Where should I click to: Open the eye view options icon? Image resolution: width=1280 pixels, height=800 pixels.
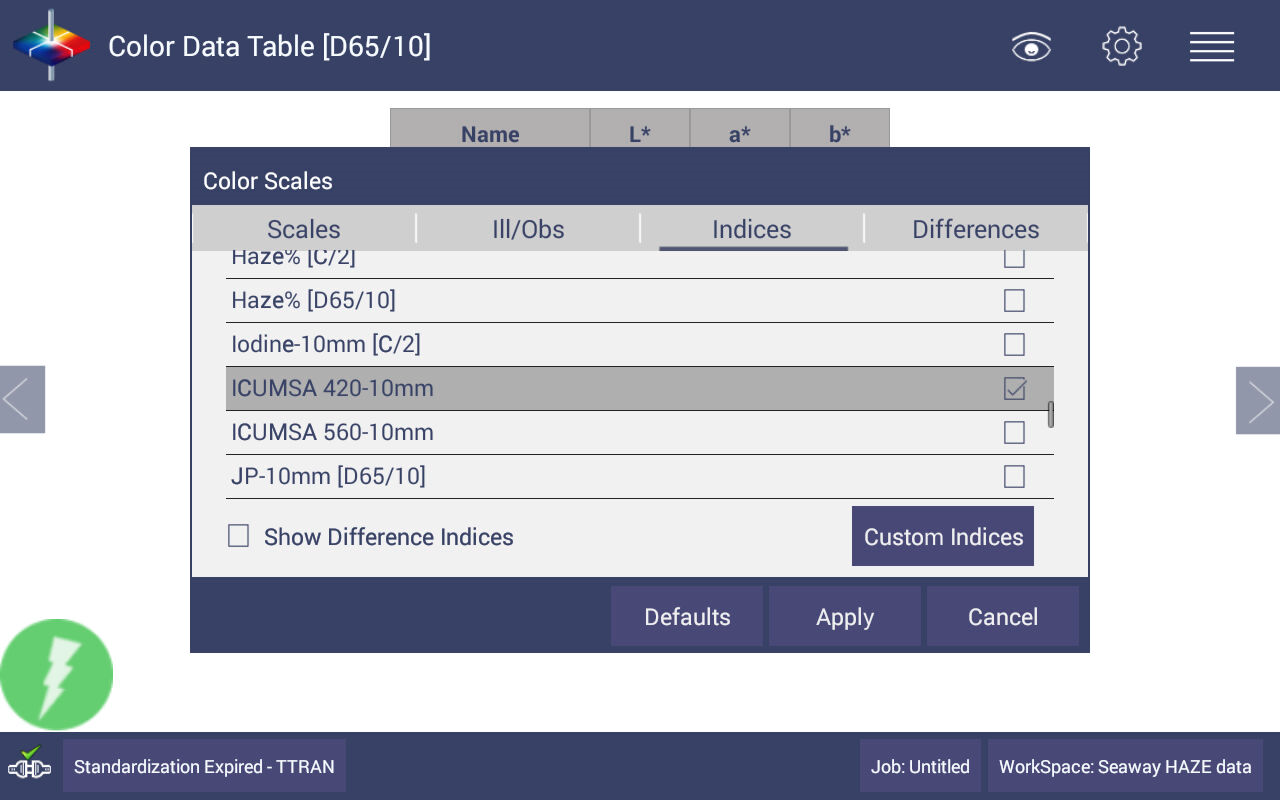[1031, 47]
